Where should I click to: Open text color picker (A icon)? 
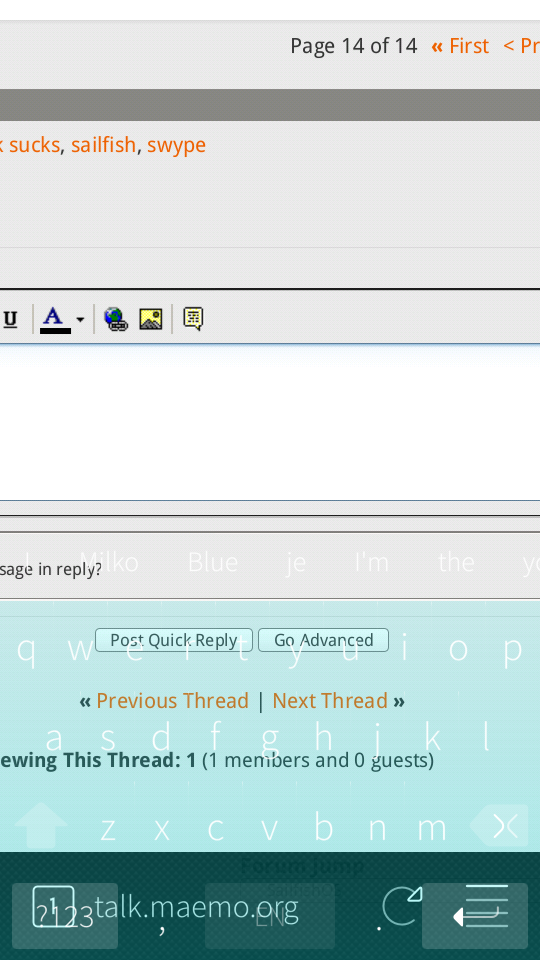(54, 319)
